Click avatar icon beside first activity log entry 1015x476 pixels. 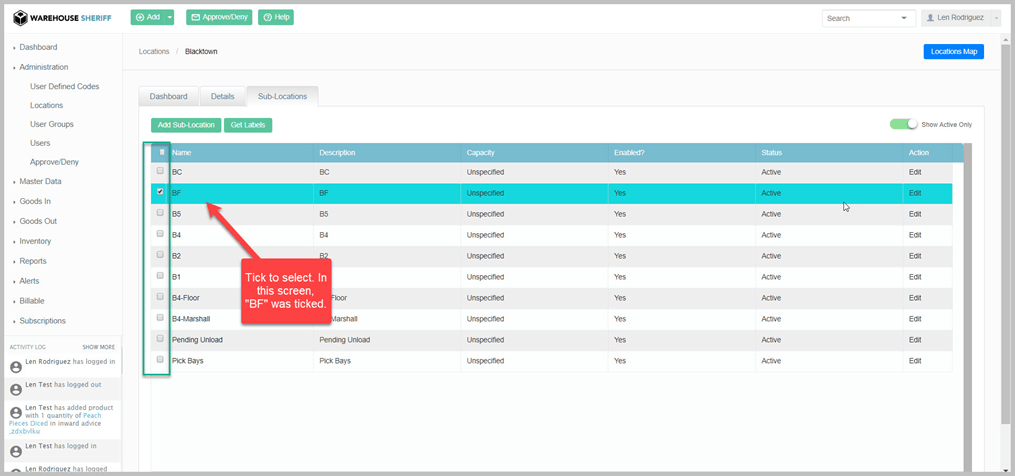click(15, 367)
